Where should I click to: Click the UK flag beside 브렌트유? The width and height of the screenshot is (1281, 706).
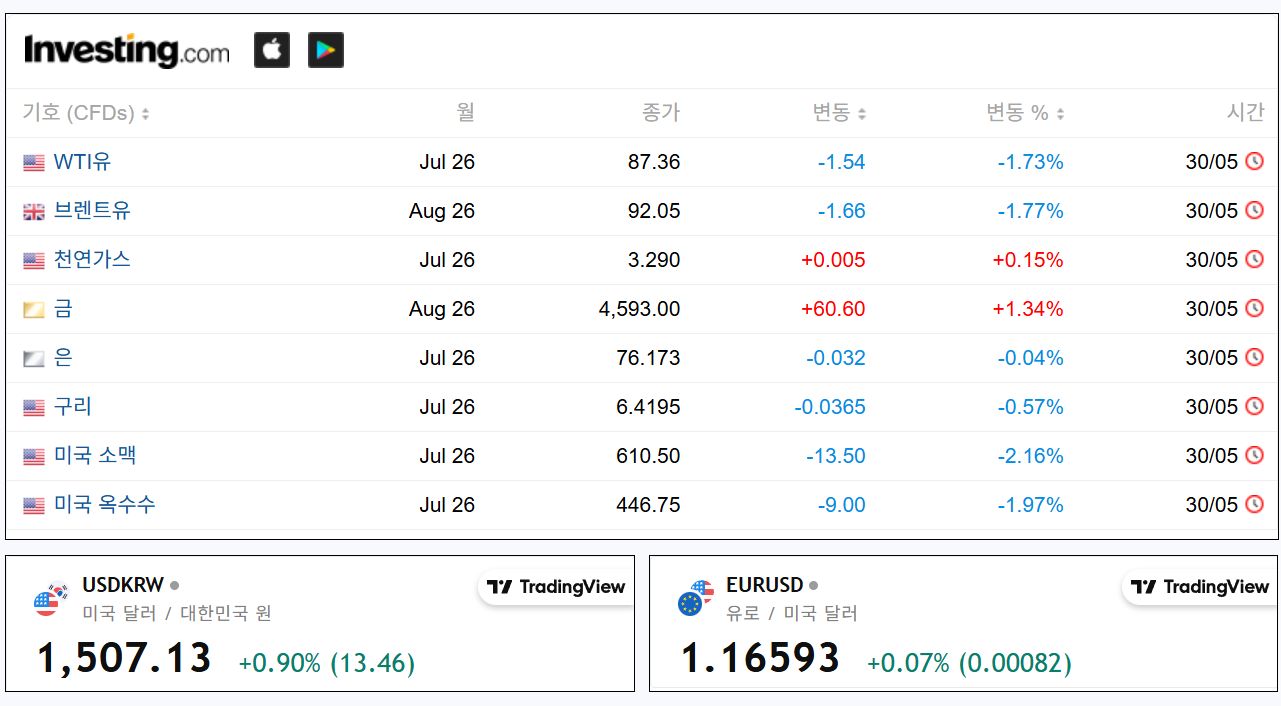pyautogui.click(x=34, y=212)
